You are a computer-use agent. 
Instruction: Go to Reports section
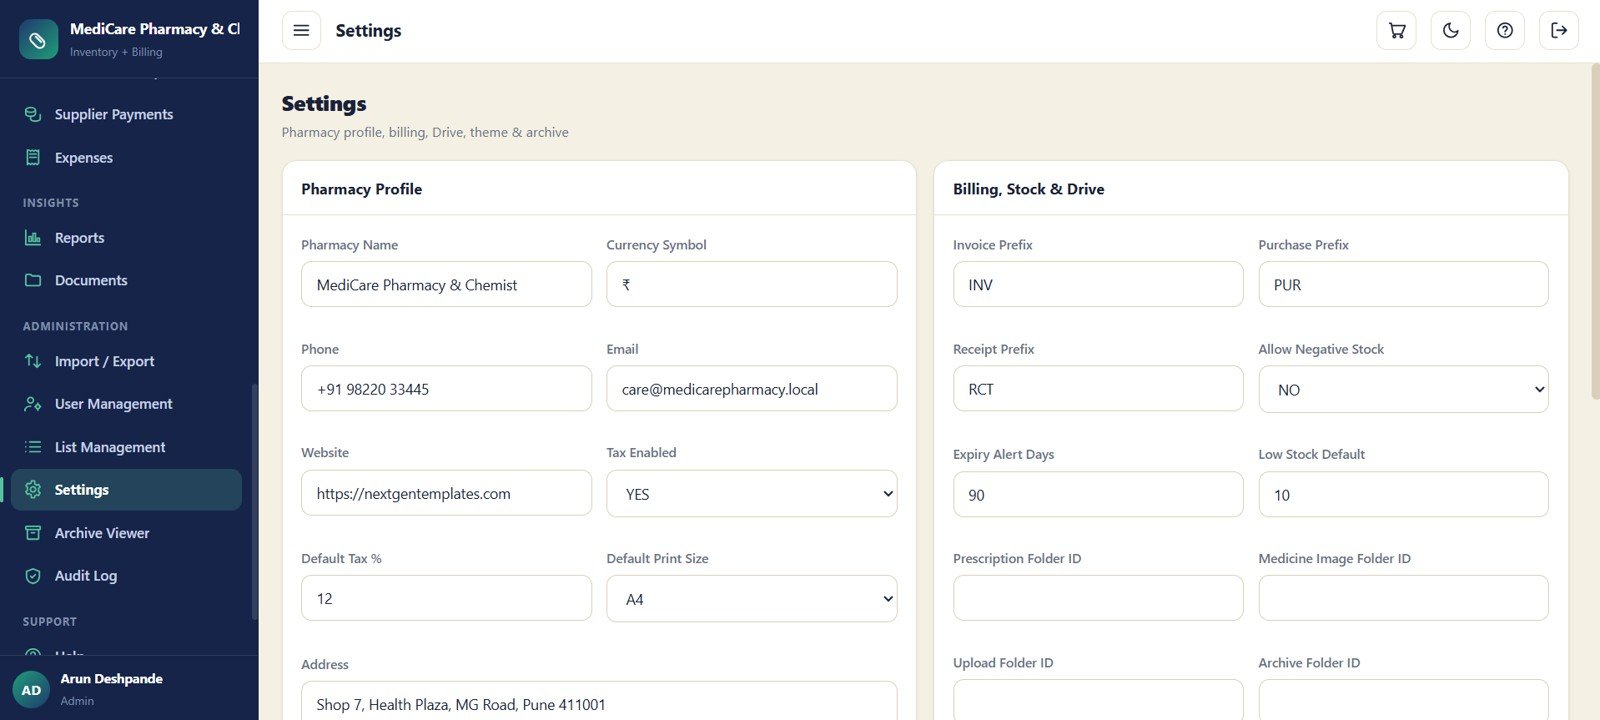[126, 238]
